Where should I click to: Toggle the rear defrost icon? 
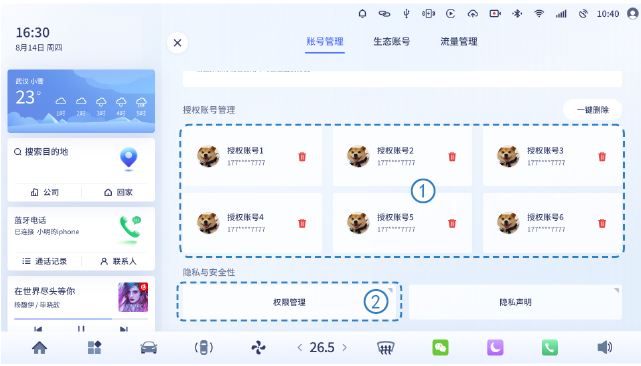385,348
